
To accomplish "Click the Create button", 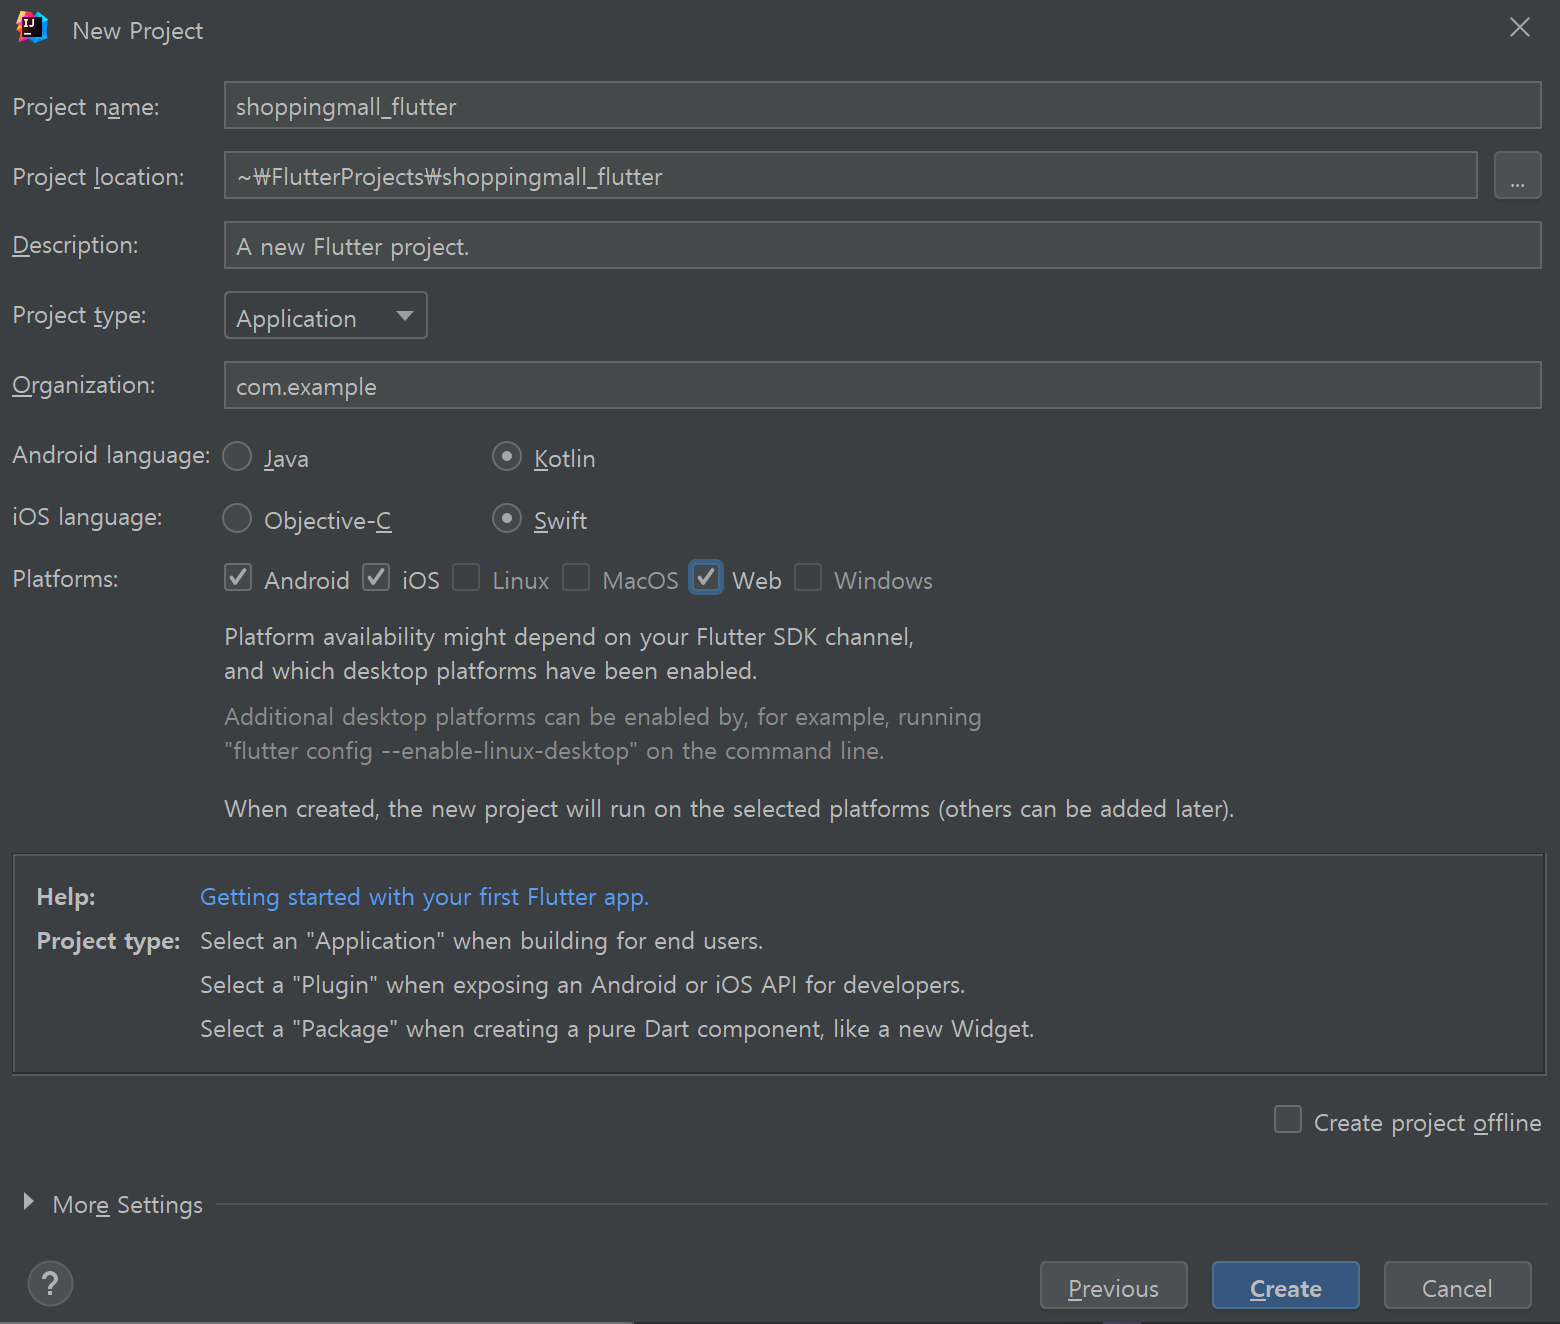I will (1286, 1286).
